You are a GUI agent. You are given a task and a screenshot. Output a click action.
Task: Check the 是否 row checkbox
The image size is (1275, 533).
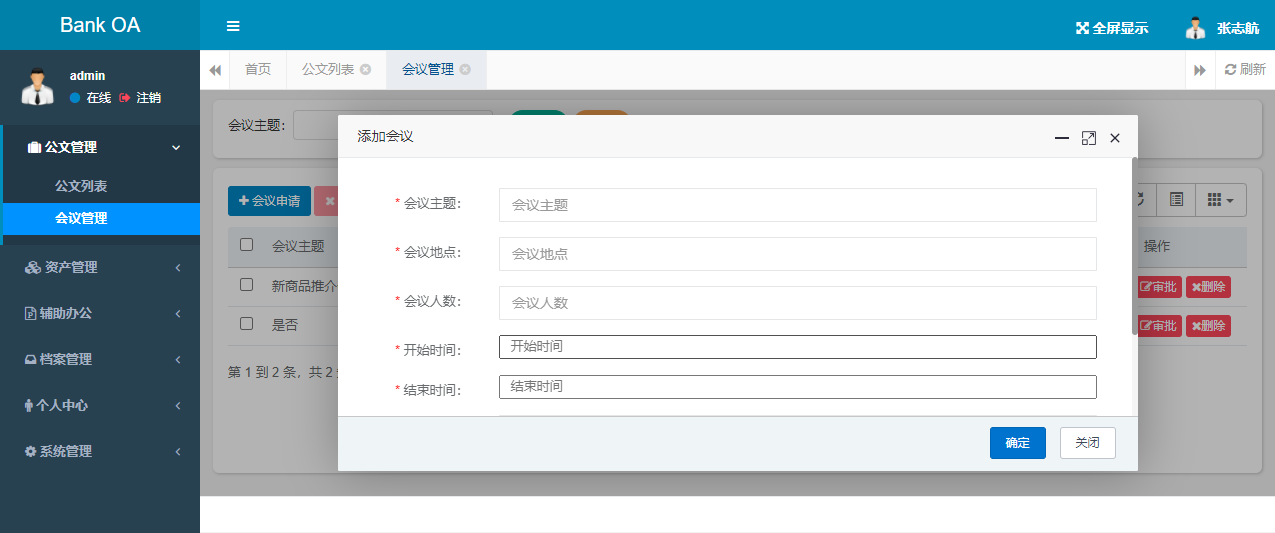246,323
